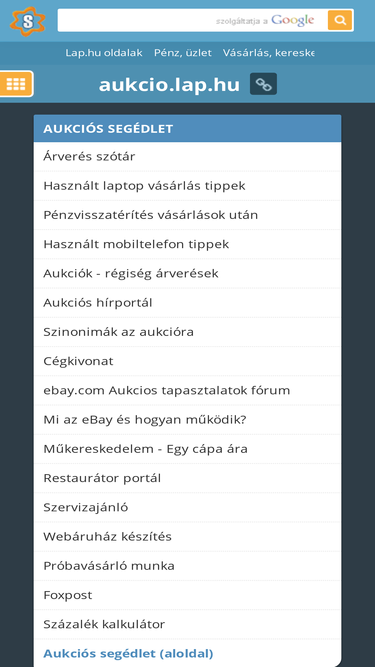Read Mi az eBay és hogyan működik?
The image size is (375, 667).
coord(145,420)
